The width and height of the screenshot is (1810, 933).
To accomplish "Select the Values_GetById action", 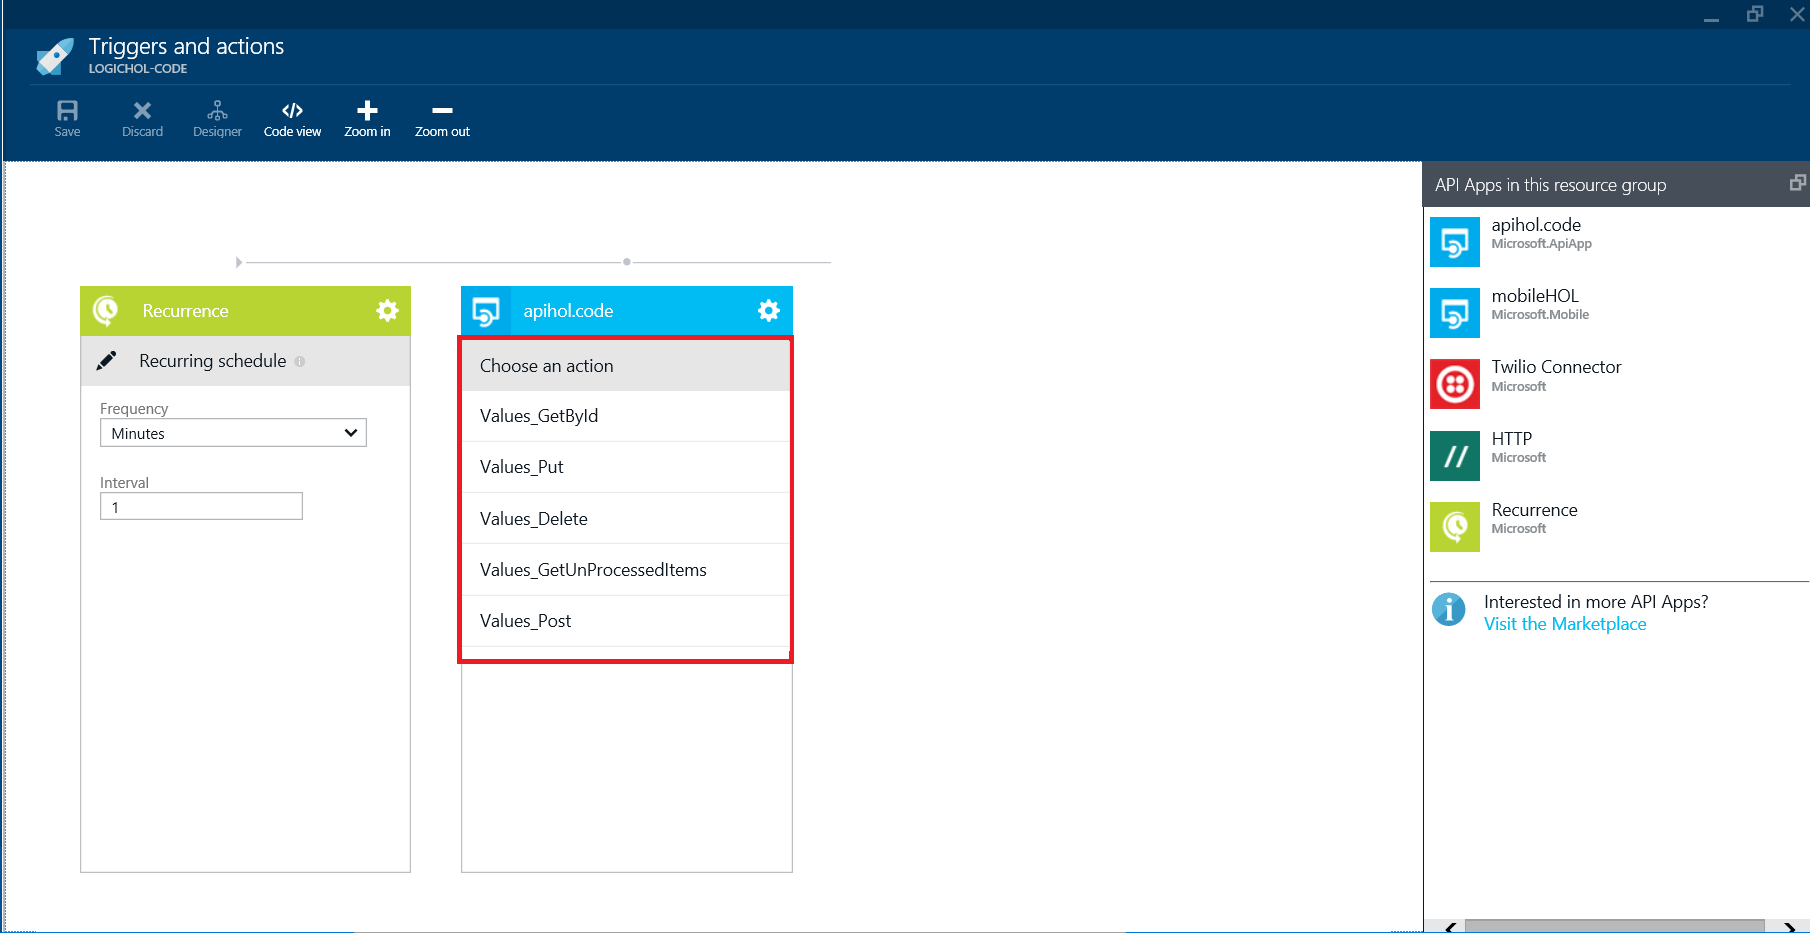I will click(626, 416).
